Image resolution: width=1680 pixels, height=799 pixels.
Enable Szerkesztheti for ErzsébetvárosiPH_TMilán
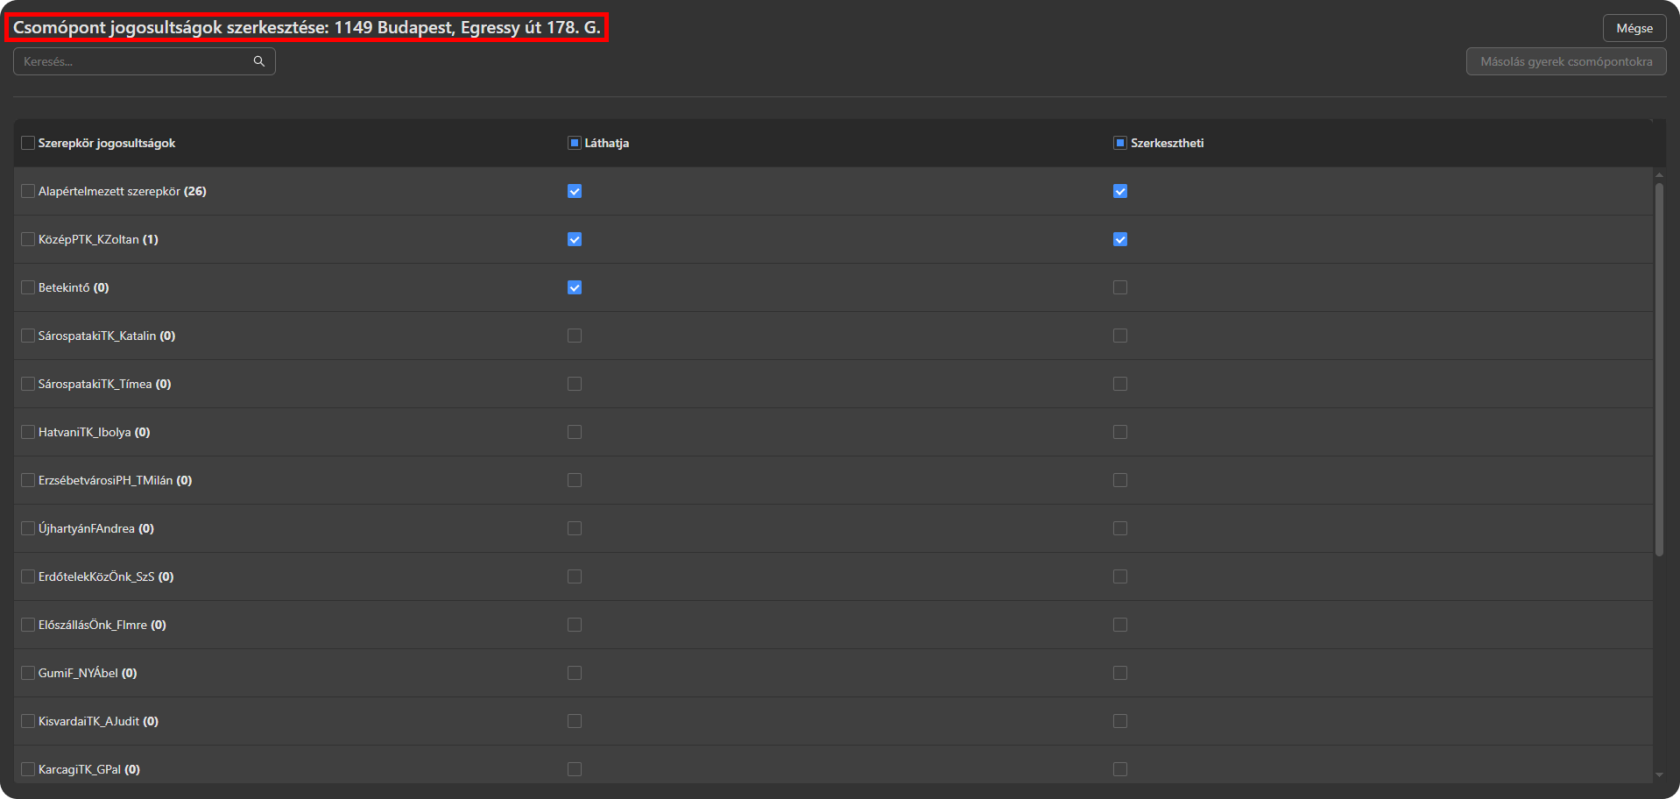[x=1120, y=480]
